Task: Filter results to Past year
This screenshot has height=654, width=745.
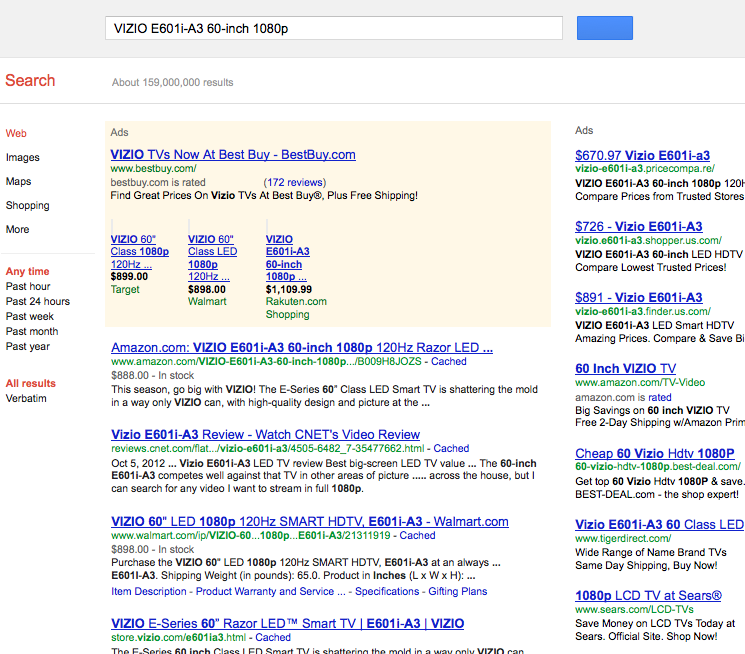Action: pyautogui.click(x=28, y=346)
